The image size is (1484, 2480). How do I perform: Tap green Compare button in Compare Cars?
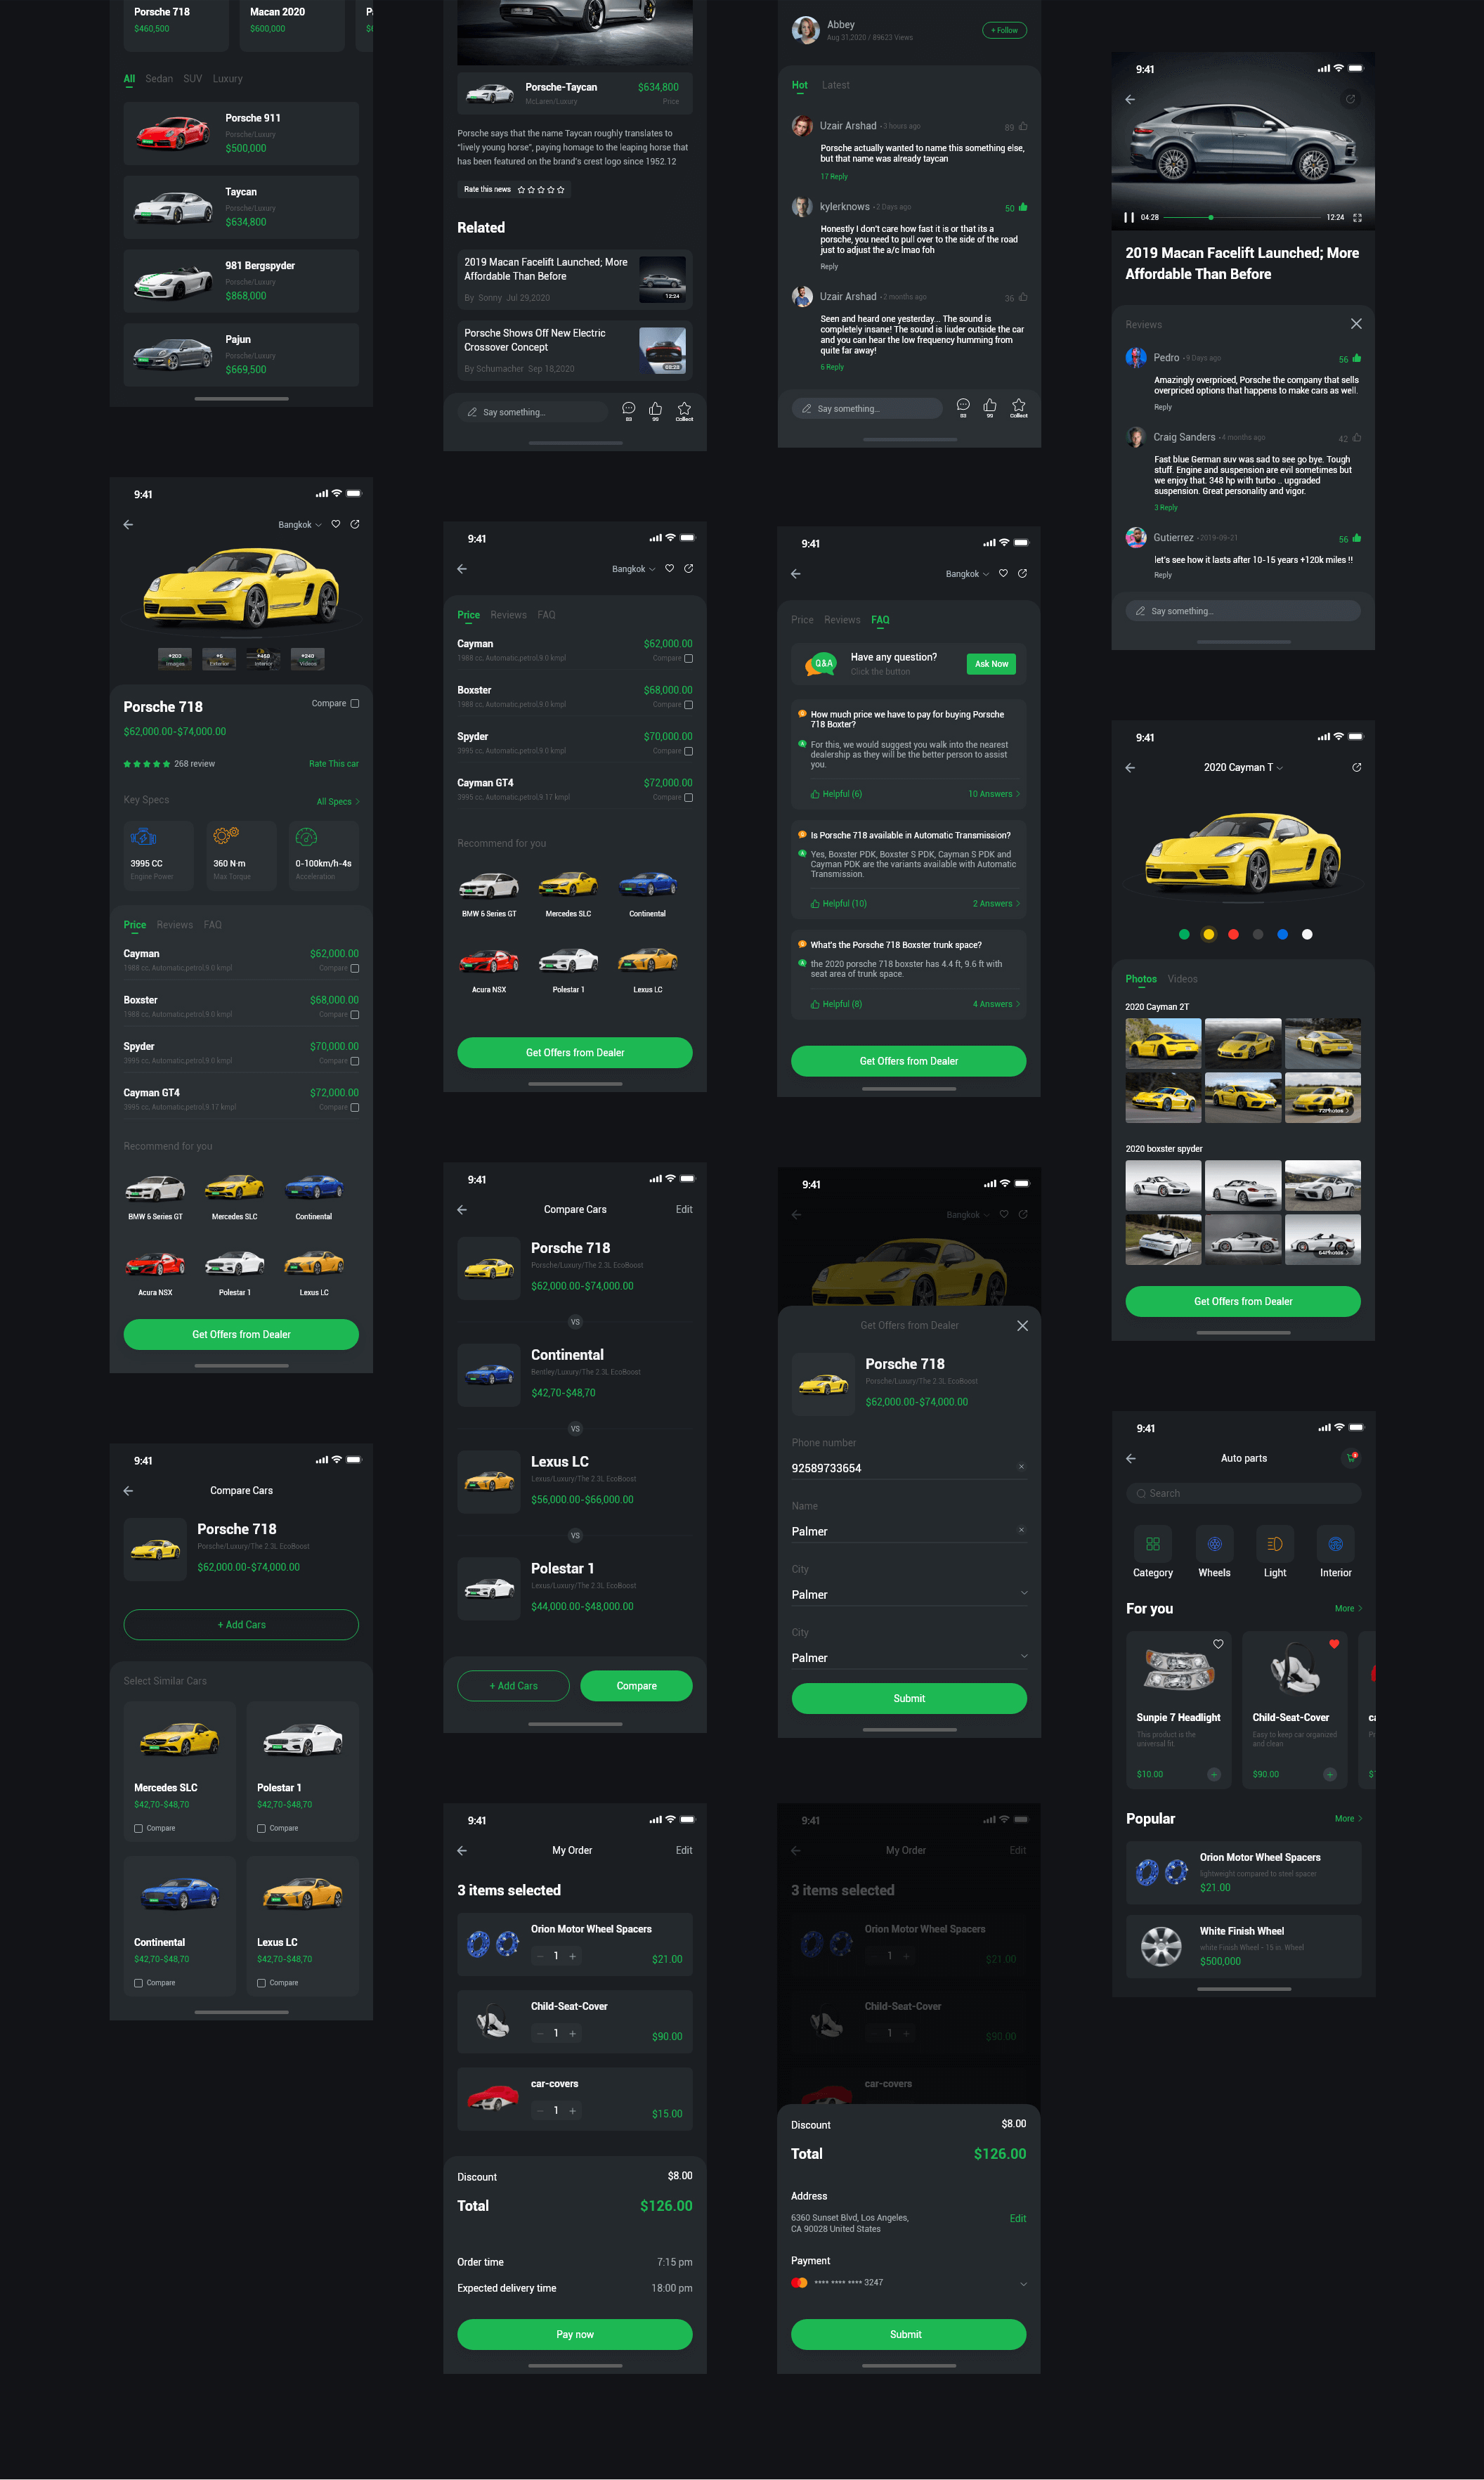coord(636,1686)
